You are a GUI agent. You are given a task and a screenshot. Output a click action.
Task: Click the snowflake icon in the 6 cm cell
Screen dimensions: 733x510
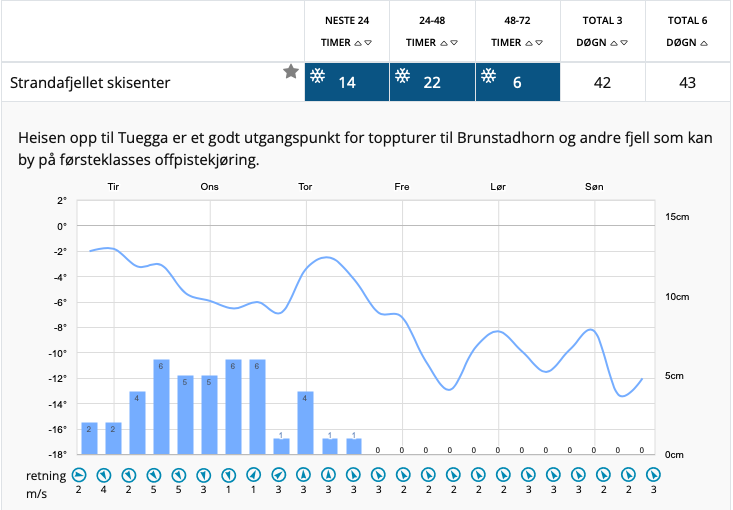[488, 77]
